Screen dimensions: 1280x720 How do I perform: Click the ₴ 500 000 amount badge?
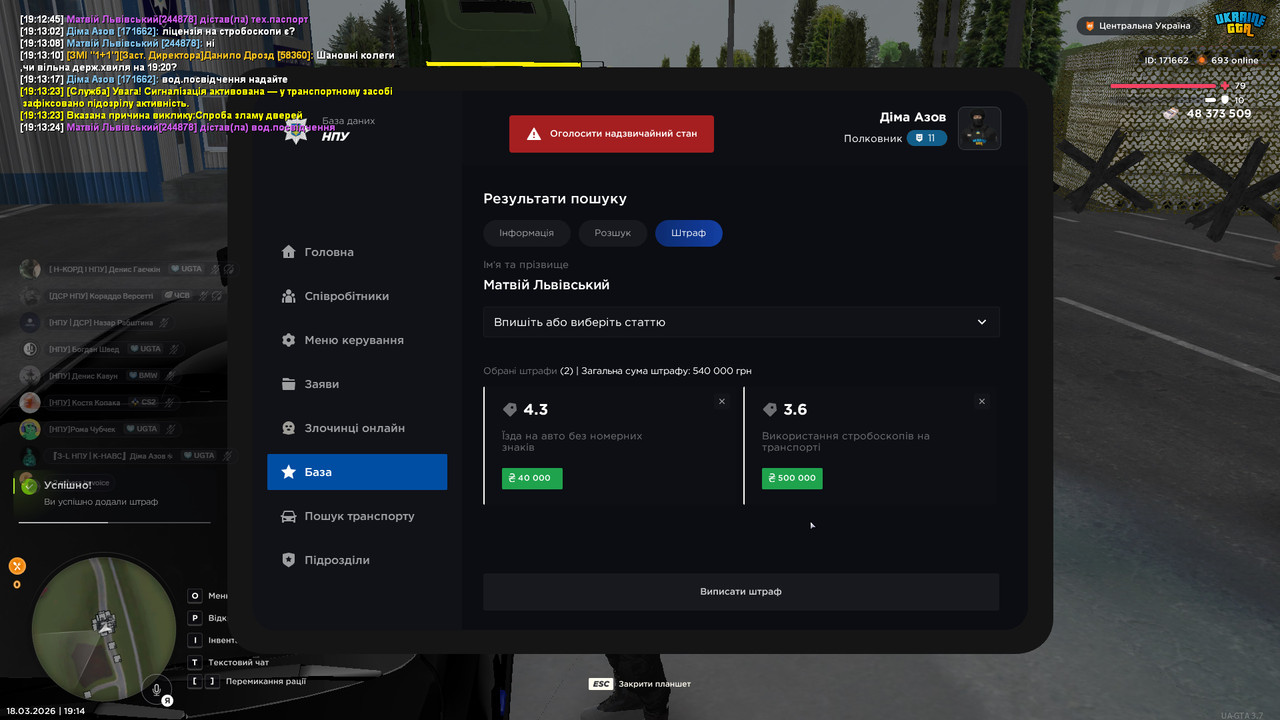coord(792,478)
